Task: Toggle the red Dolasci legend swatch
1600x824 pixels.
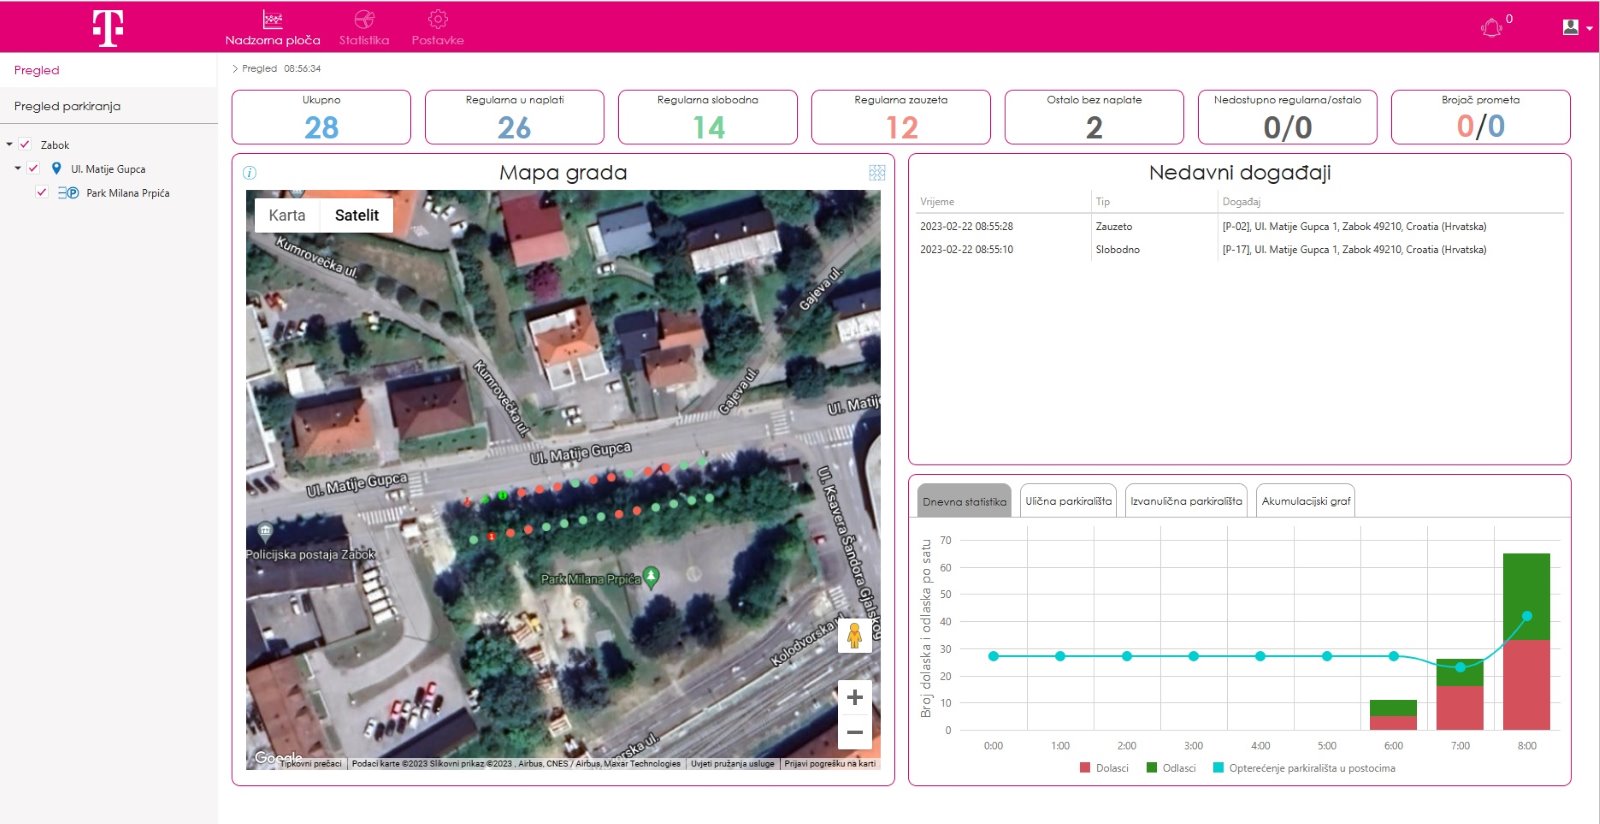Action: (1086, 768)
